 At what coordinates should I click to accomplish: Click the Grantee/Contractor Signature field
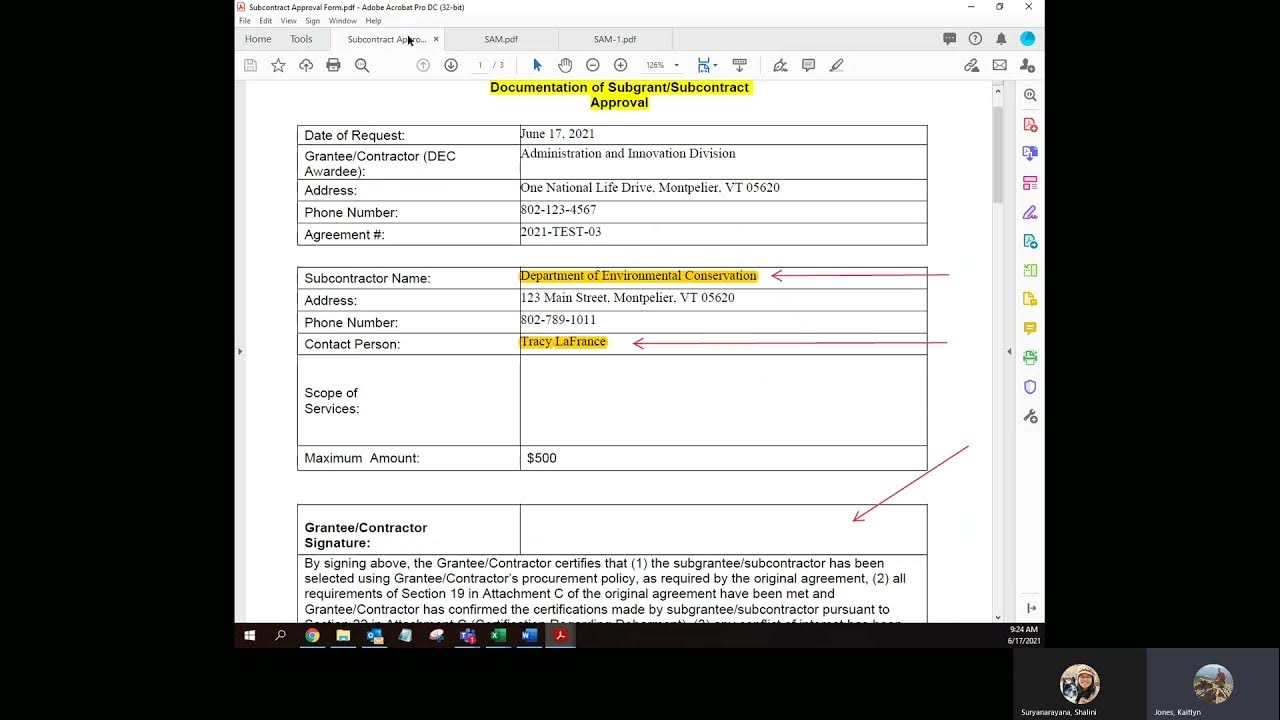coord(723,530)
